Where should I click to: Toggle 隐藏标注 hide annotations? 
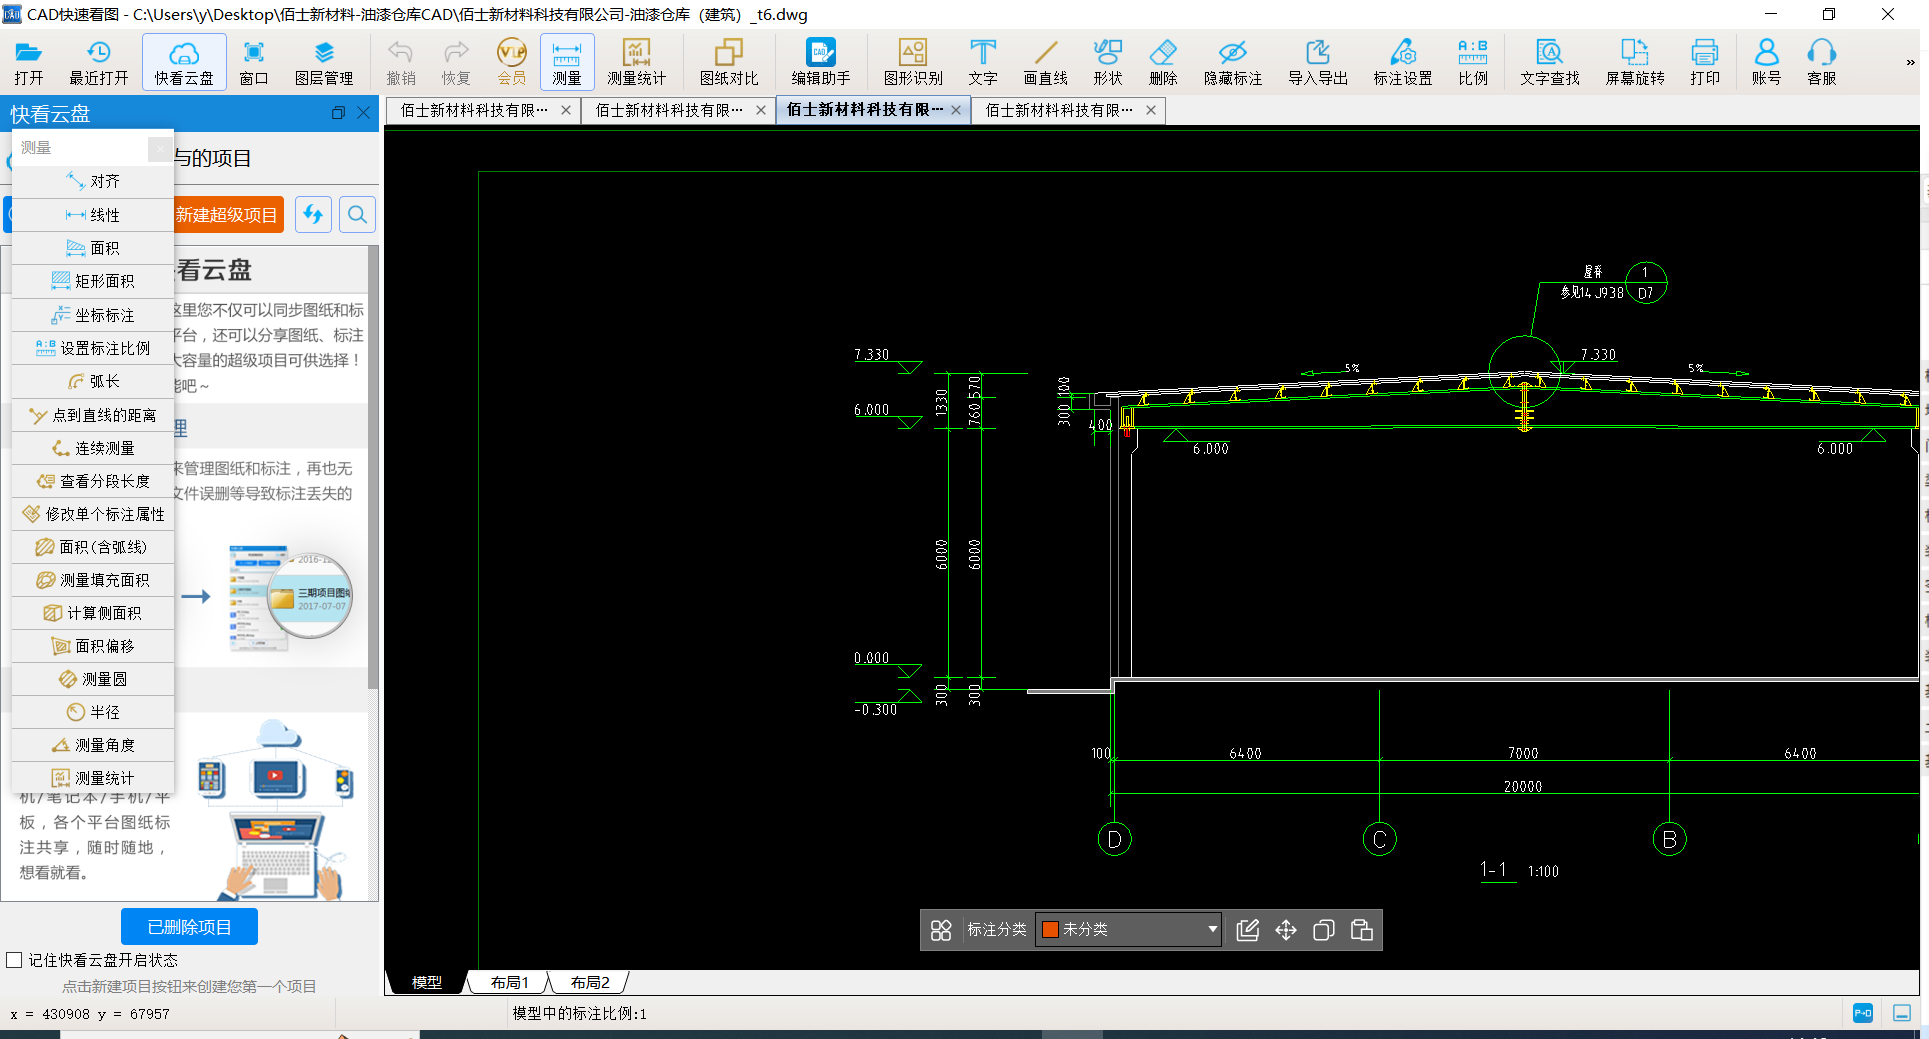click(x=1233, y=62)
